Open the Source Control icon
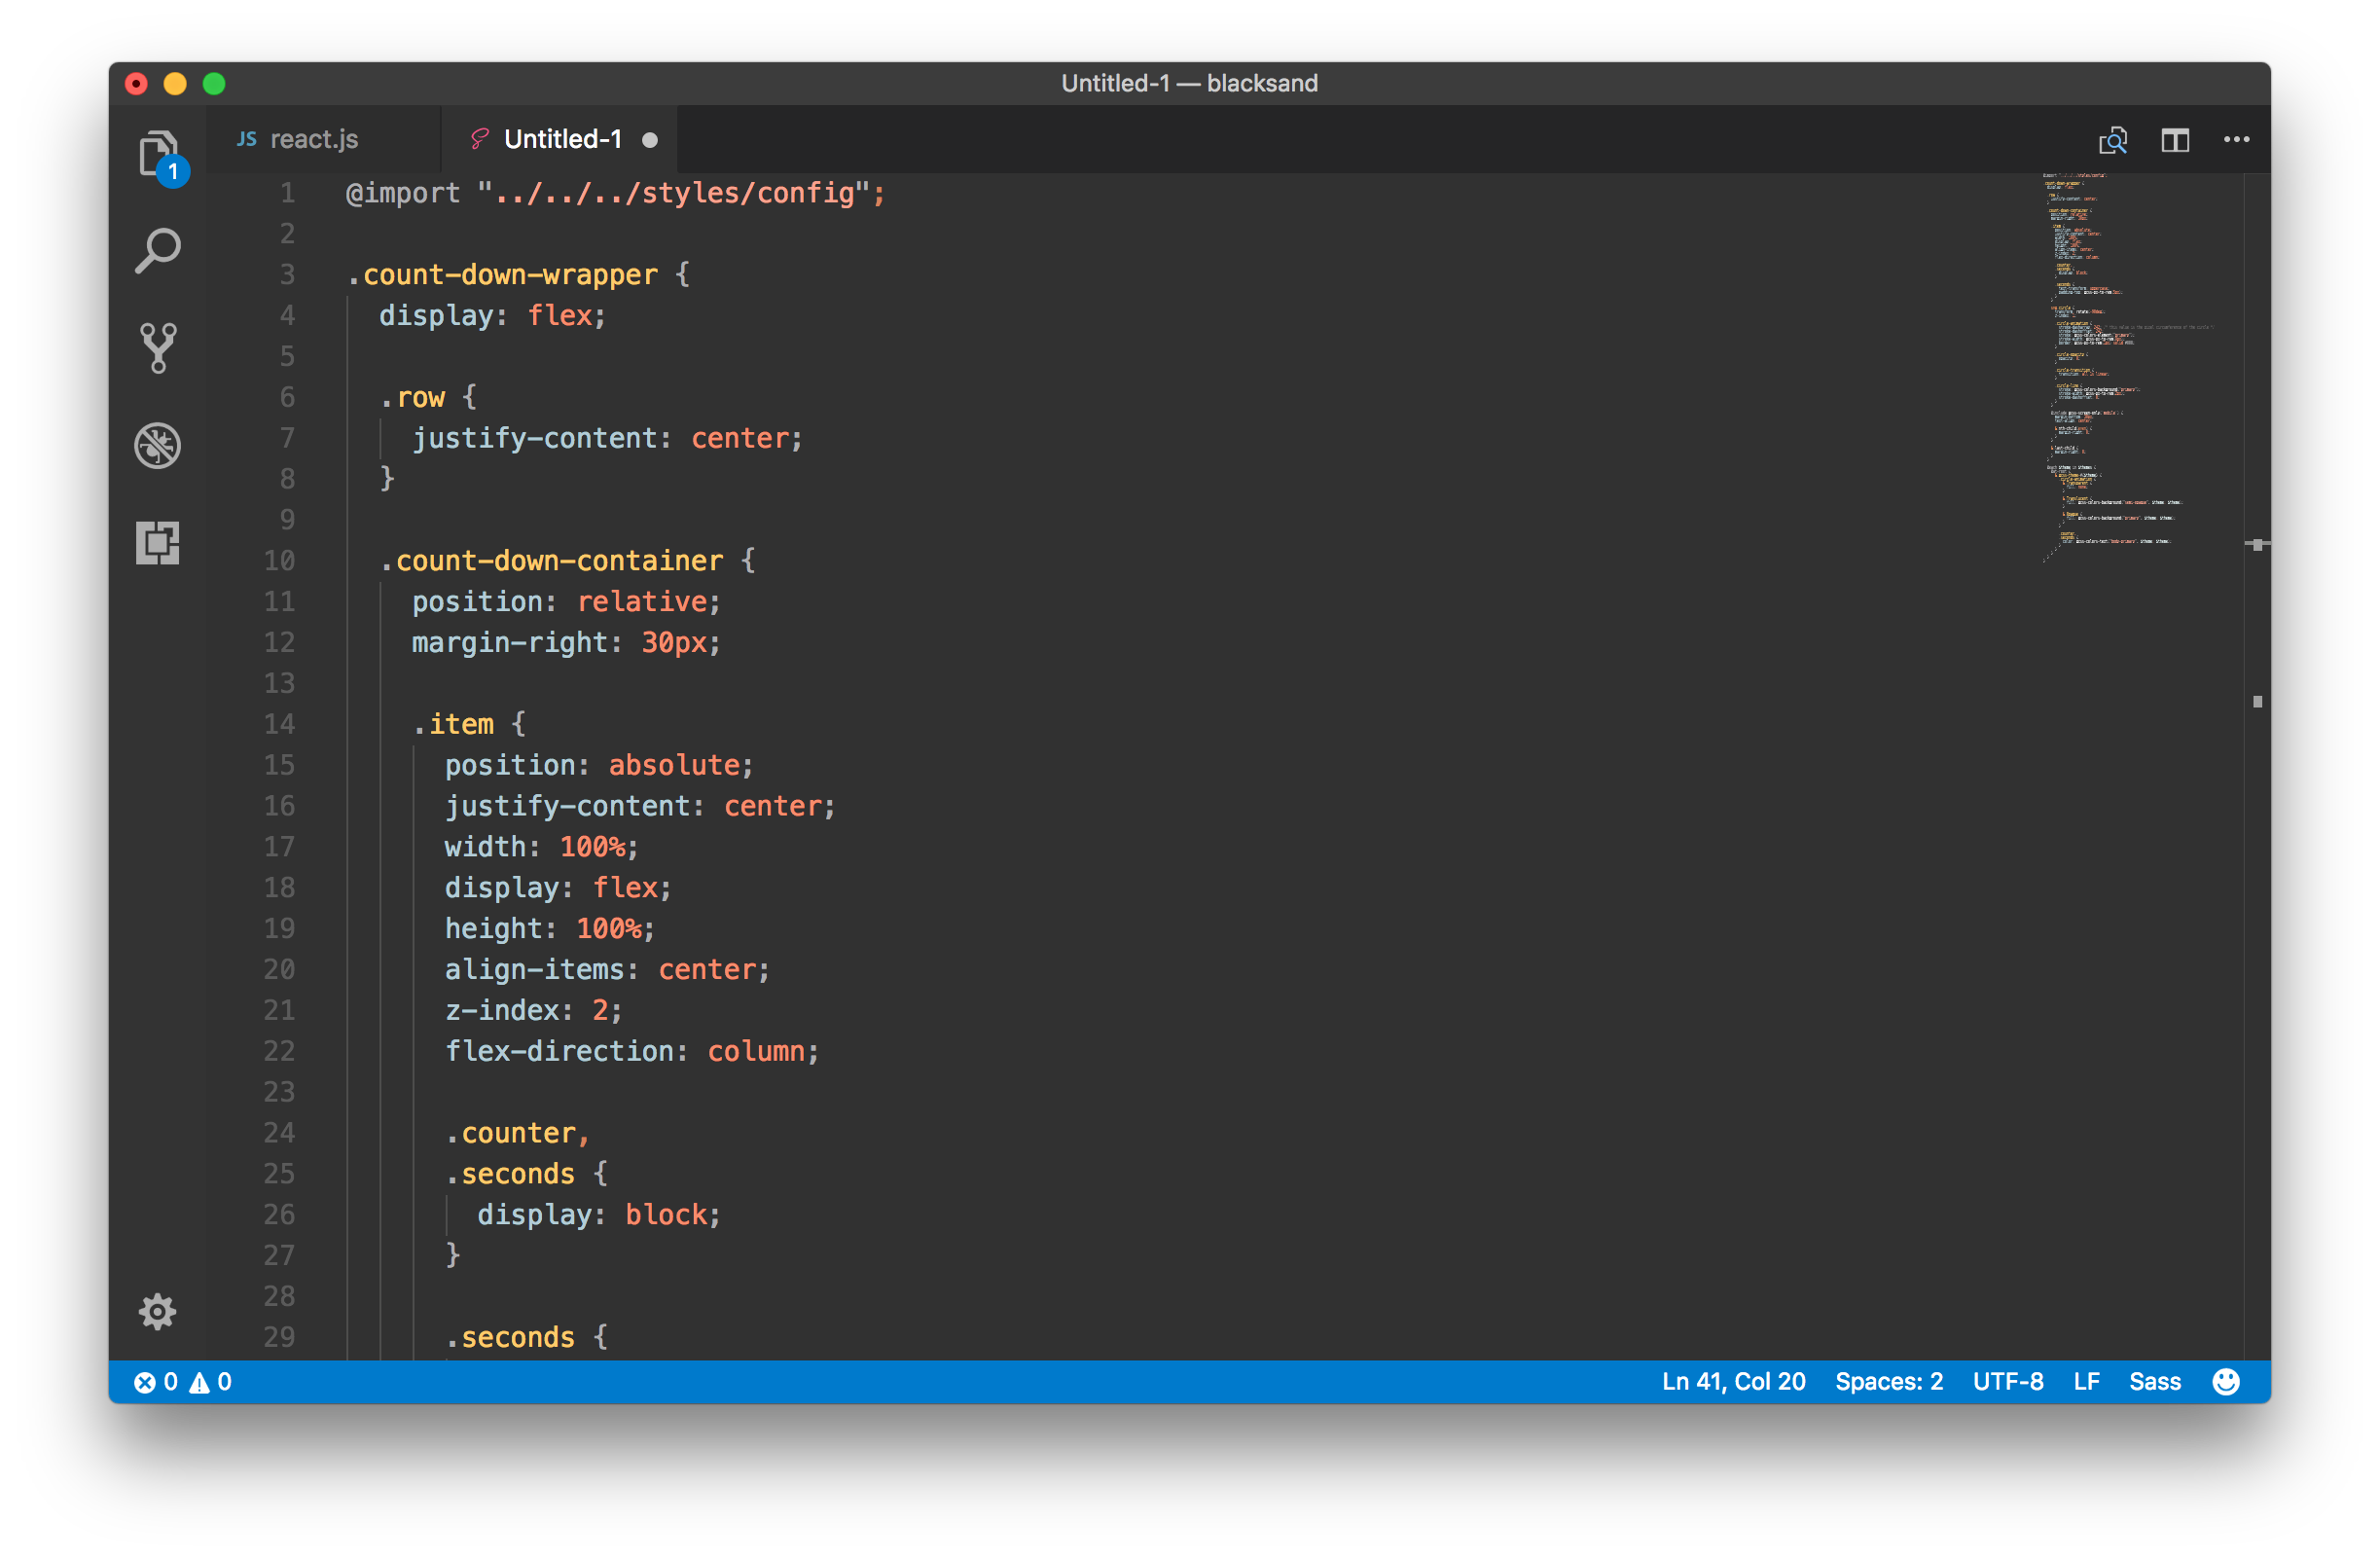The width and height of the screenshot is (2380, 1559). (x=157, y=348)
